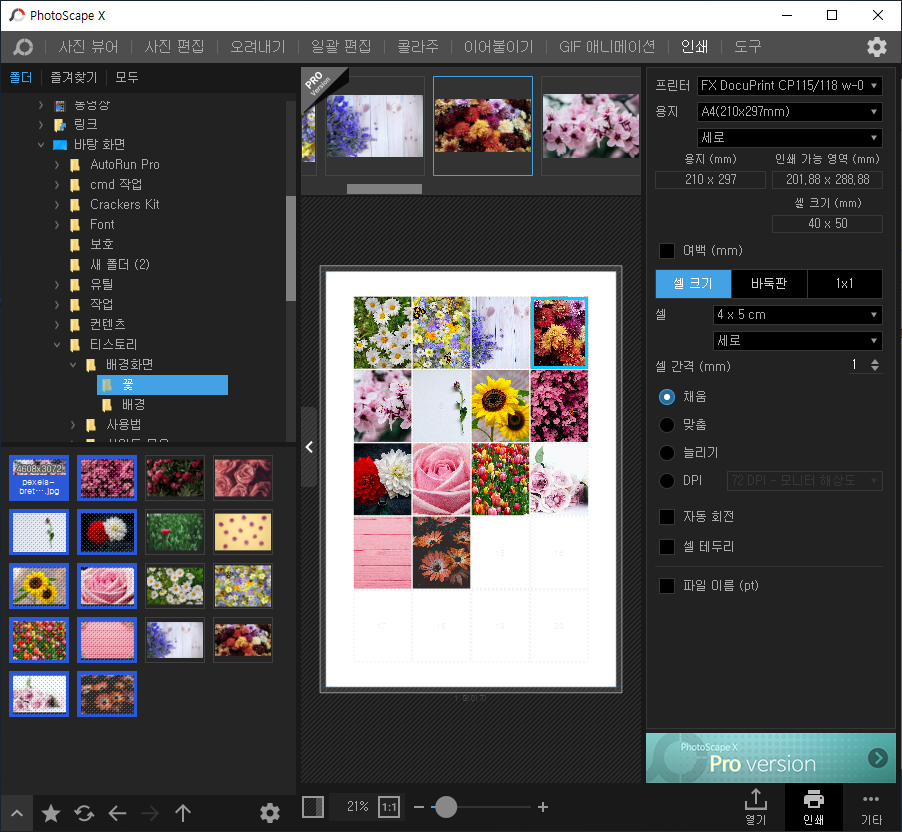Image resolution: width=902 pixels, height=832 pixels.
Task: Open GIF 애니메이션 tab
Action: (x=607, y=47)
